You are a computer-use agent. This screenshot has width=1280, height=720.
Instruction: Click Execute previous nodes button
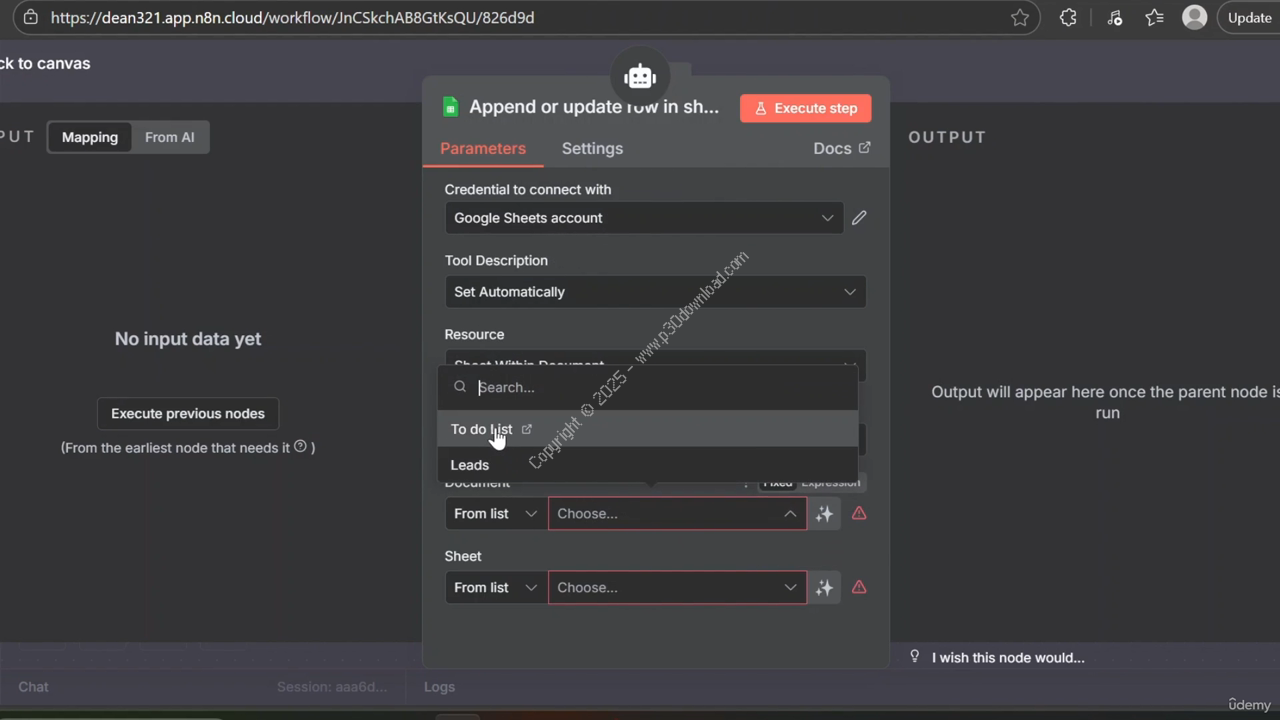pos(188,413)
